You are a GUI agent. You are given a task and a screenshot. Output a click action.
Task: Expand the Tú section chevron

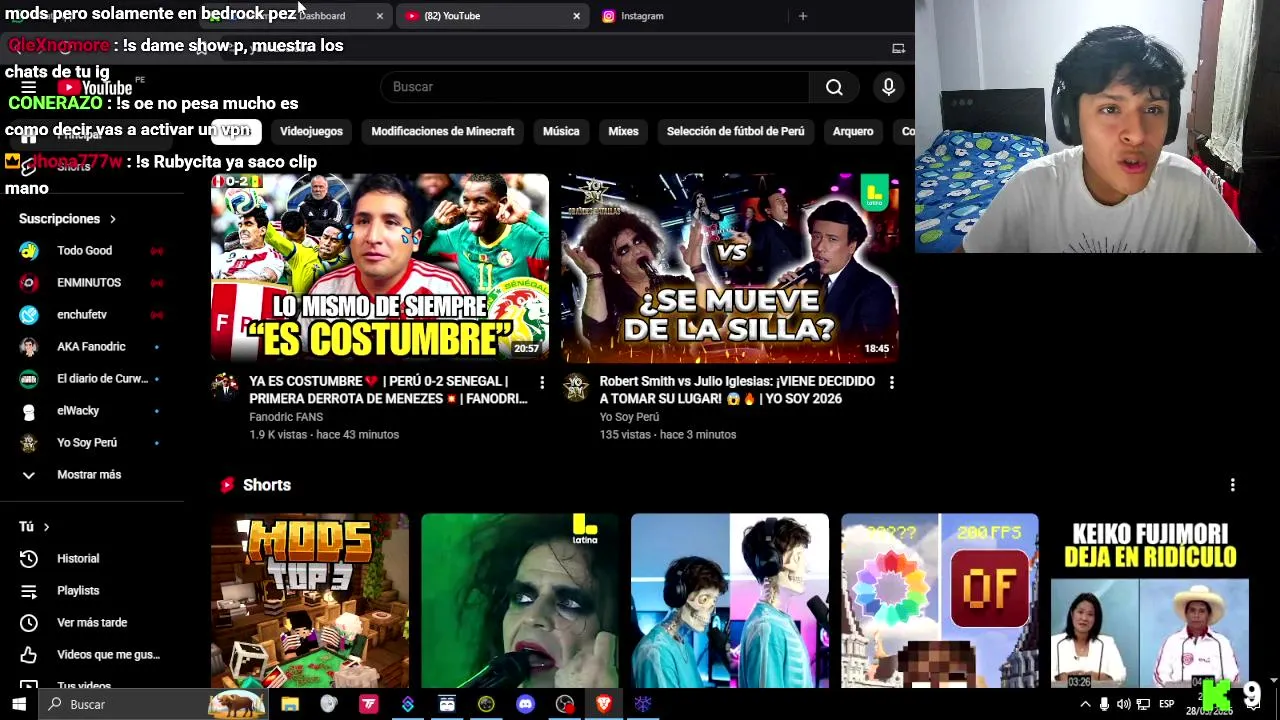coord(46,526)
